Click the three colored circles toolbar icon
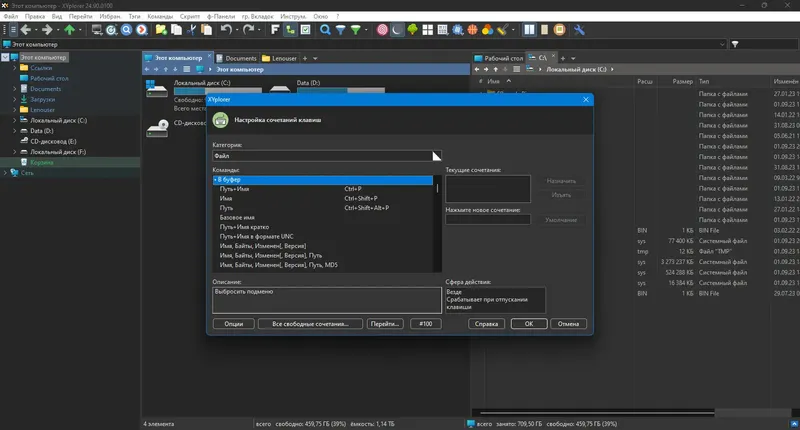Viewport: 800px width, 430px height. (x=488, y=30)
